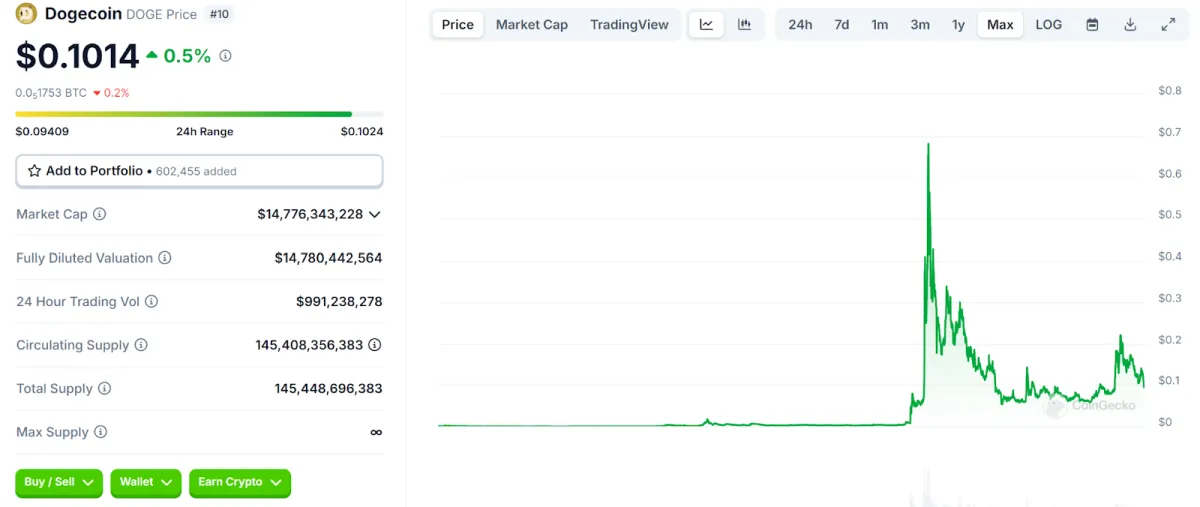Click the BTC price 0.0₅1753 BTC text
Screen dimensions: 1200x507
pyautogui.click(x=51, y=93)
